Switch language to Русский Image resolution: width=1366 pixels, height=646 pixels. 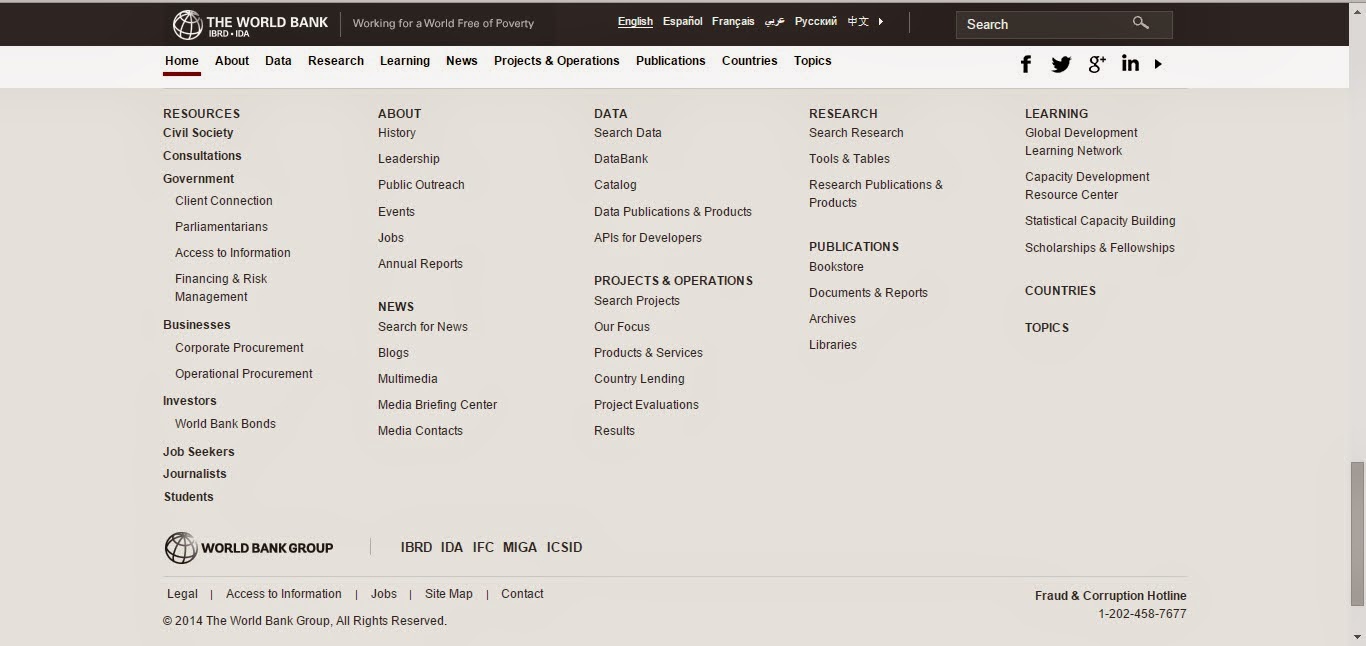(x=816, y=21)
